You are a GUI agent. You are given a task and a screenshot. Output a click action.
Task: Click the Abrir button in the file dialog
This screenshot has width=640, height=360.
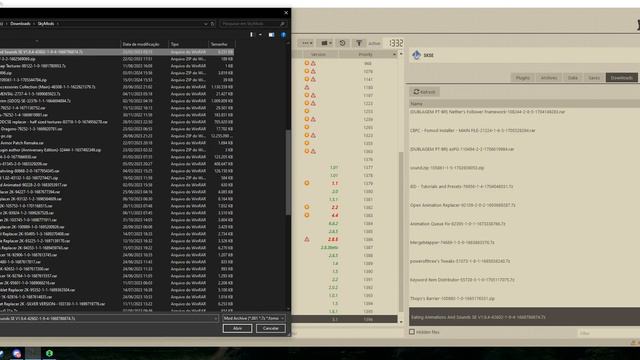coord(237,328)
